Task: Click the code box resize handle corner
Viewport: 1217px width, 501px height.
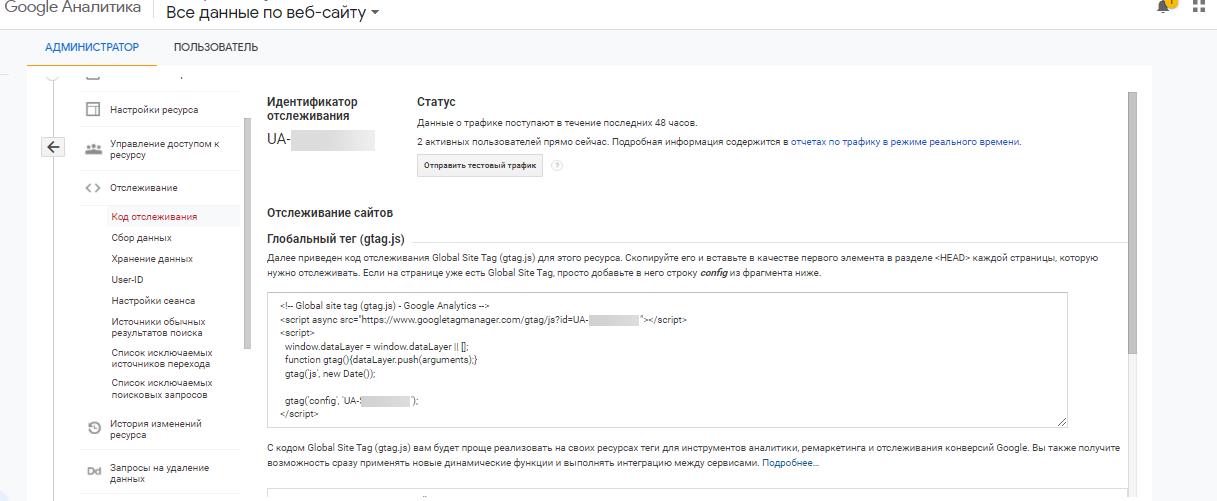Action: click(1061, 422)
